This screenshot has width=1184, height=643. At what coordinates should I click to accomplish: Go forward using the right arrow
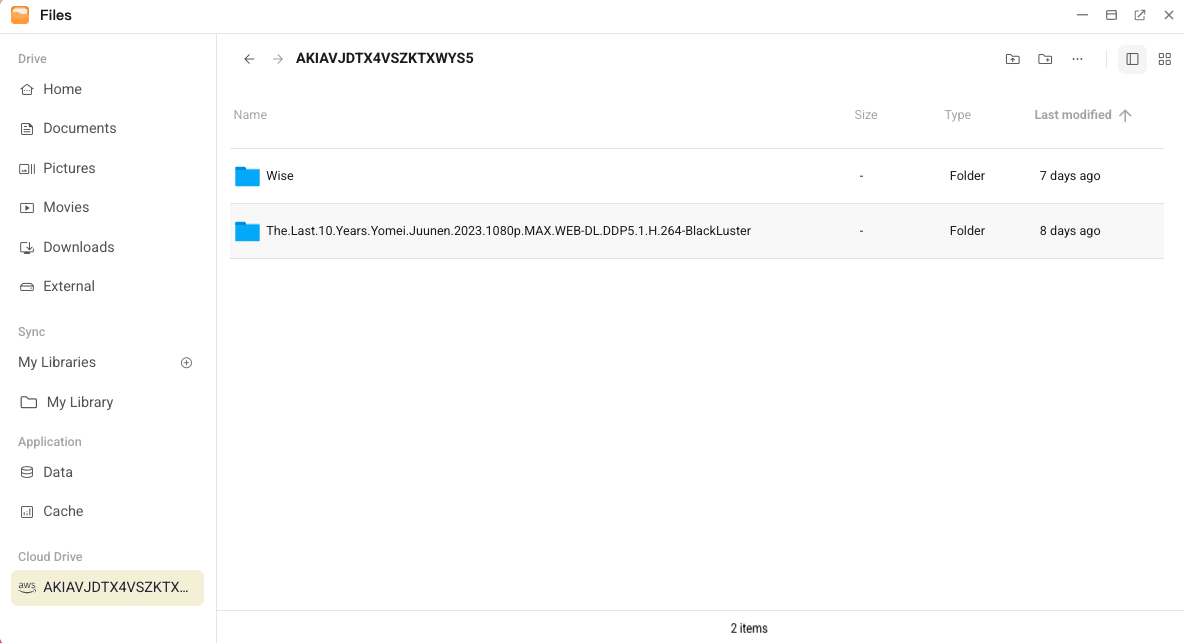pyautogui.click(x=278, y=59)
